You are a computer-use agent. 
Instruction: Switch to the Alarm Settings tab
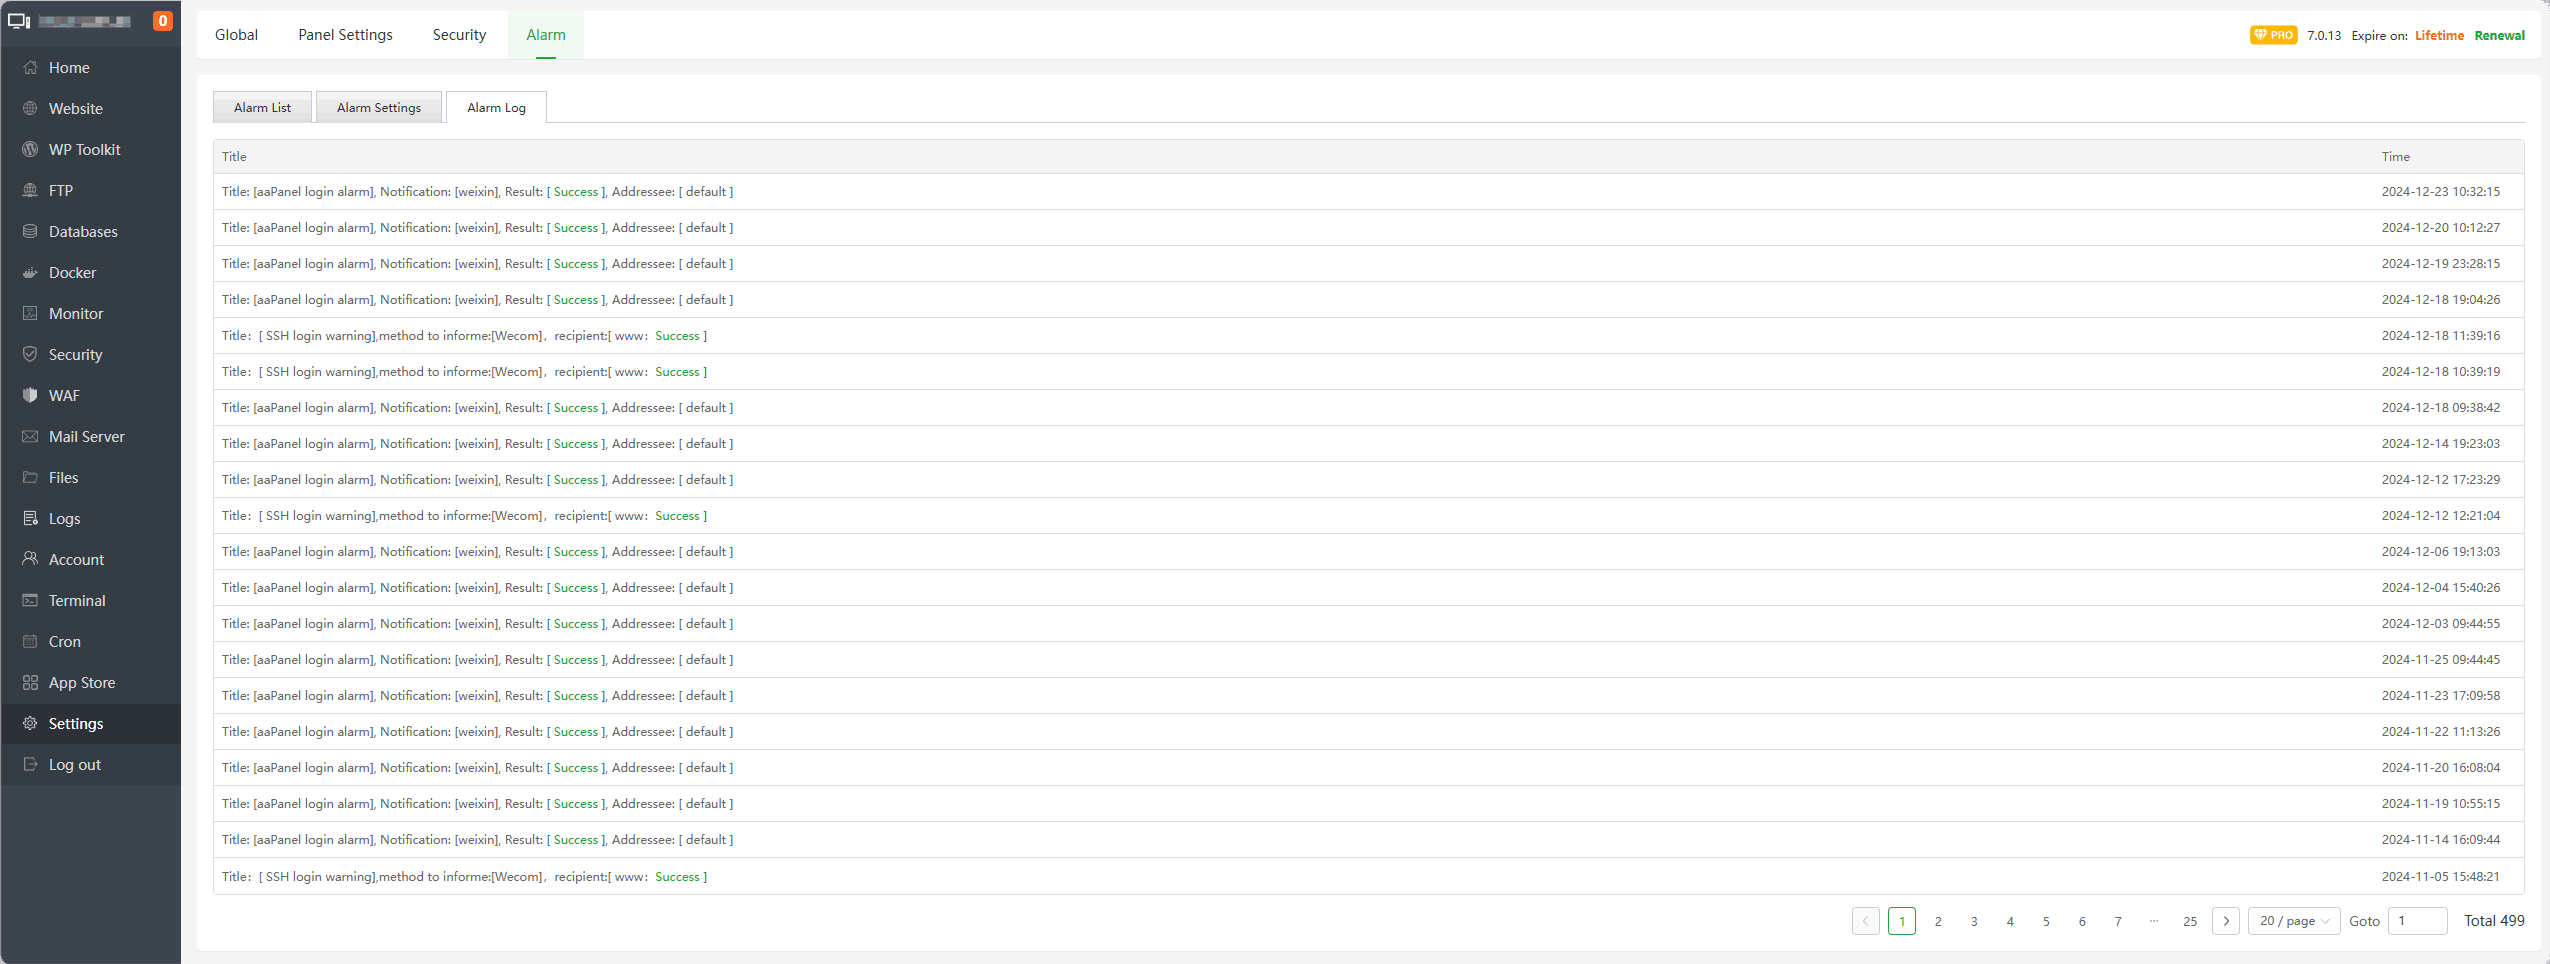(x=379, y=108)
